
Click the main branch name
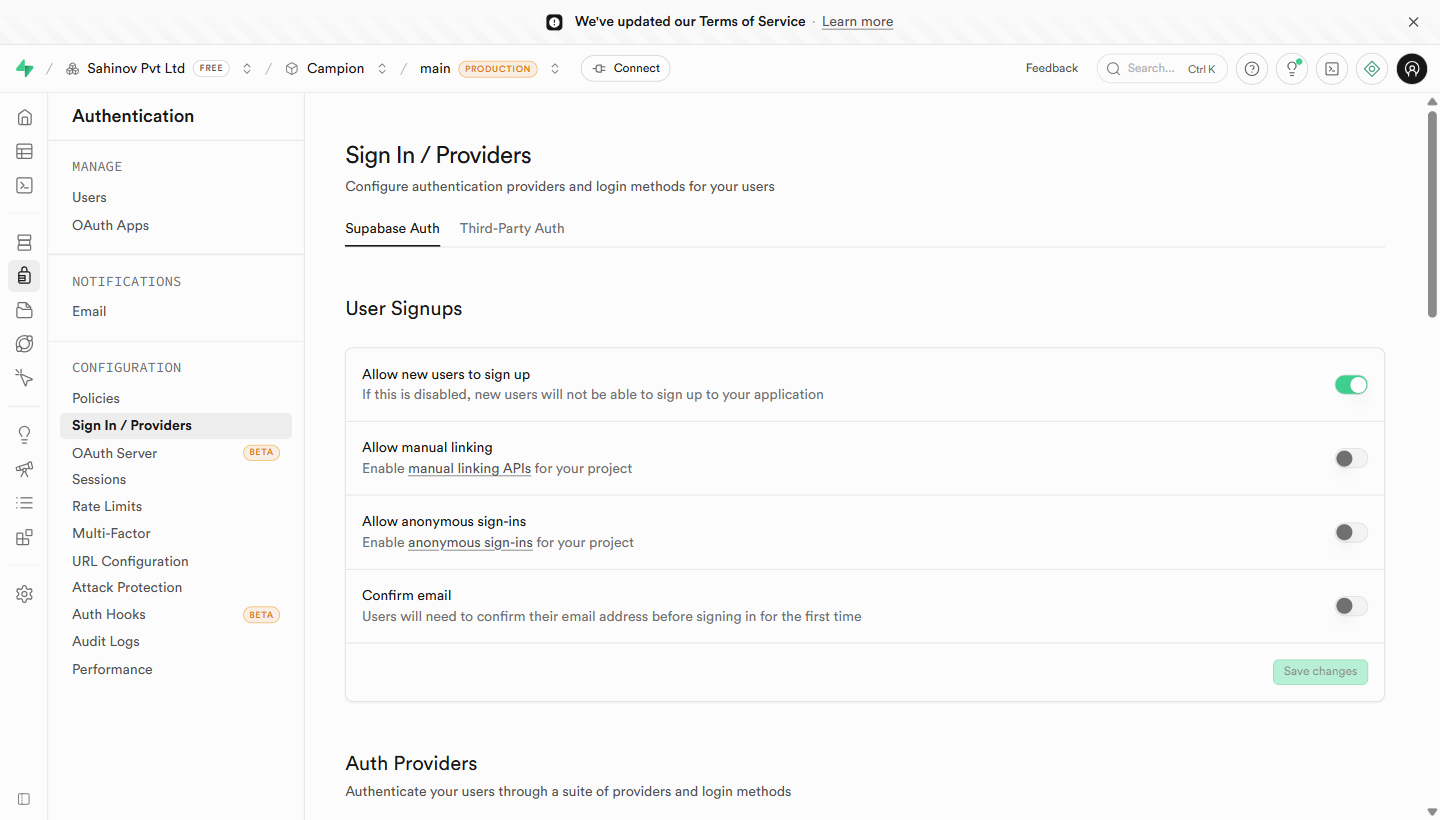435,69
